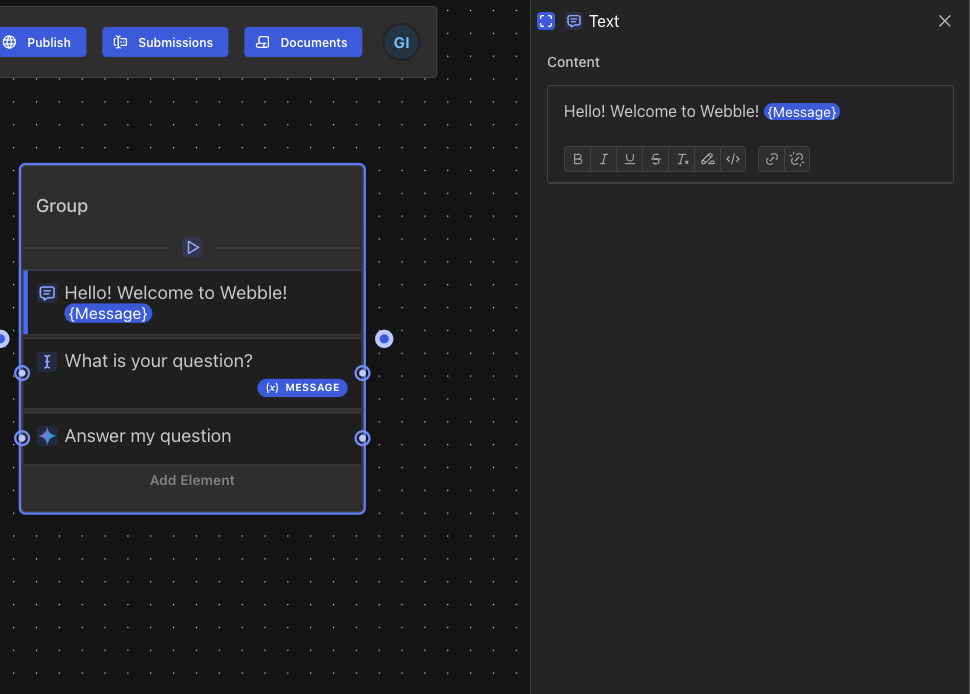Viewport: 970px width, 694px height.
Task: Toggle bold formatting in the text editor
Action: 578,159
